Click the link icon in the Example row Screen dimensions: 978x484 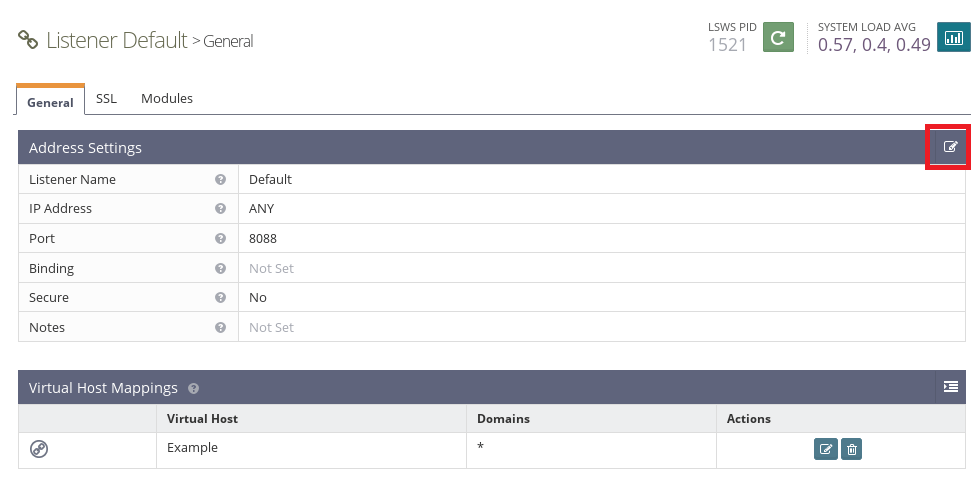point(39,449)
